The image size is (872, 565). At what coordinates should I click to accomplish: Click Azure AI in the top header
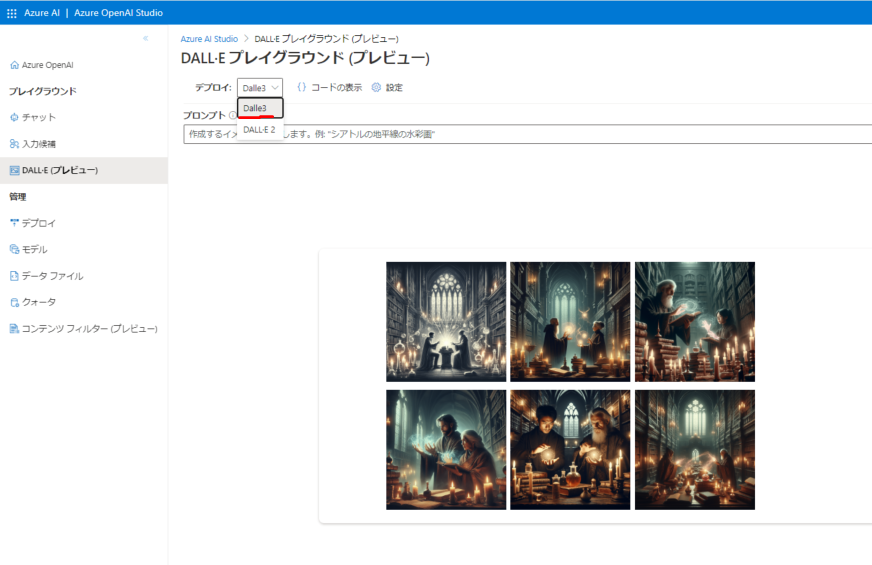point(42,13)
